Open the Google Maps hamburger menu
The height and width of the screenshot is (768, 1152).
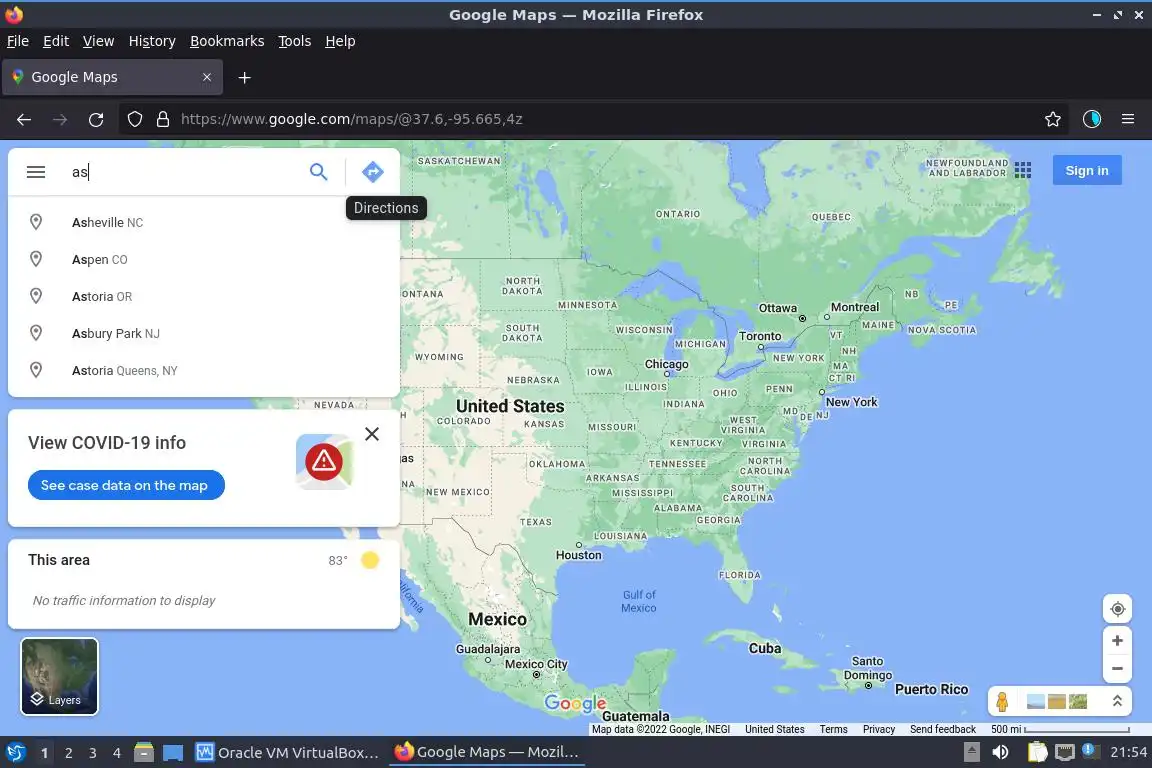coord(36,172)
